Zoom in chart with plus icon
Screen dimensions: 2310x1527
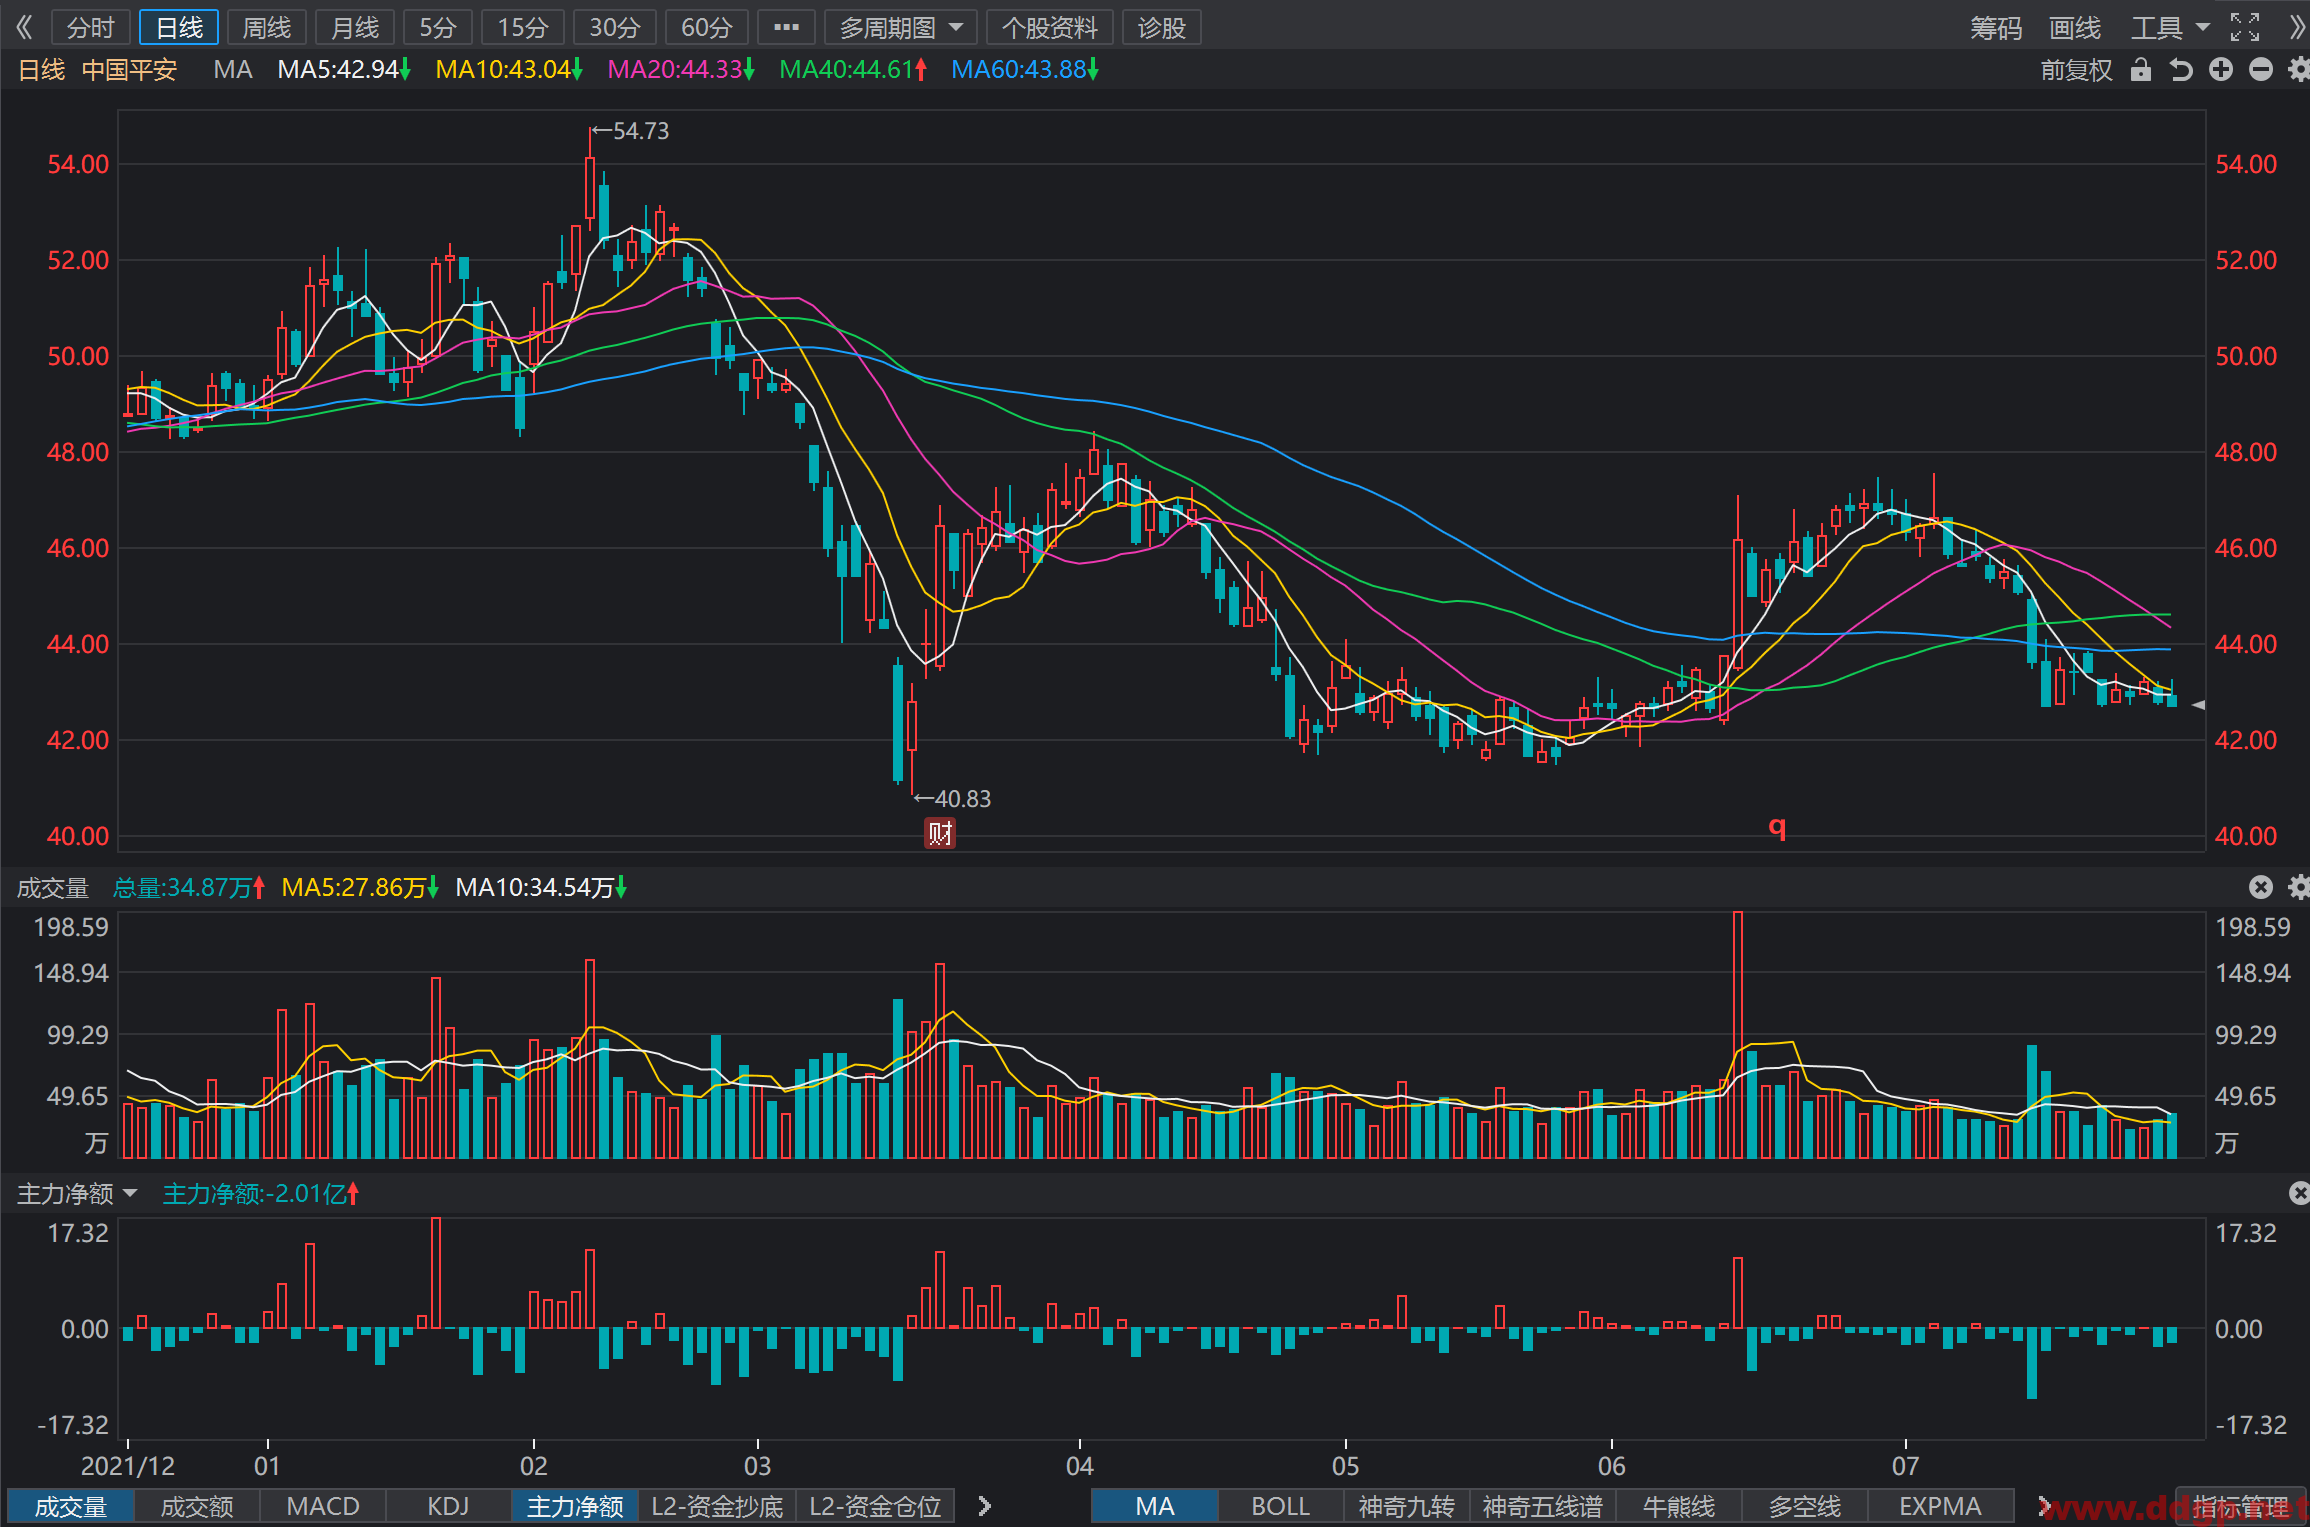(2221, 70)
